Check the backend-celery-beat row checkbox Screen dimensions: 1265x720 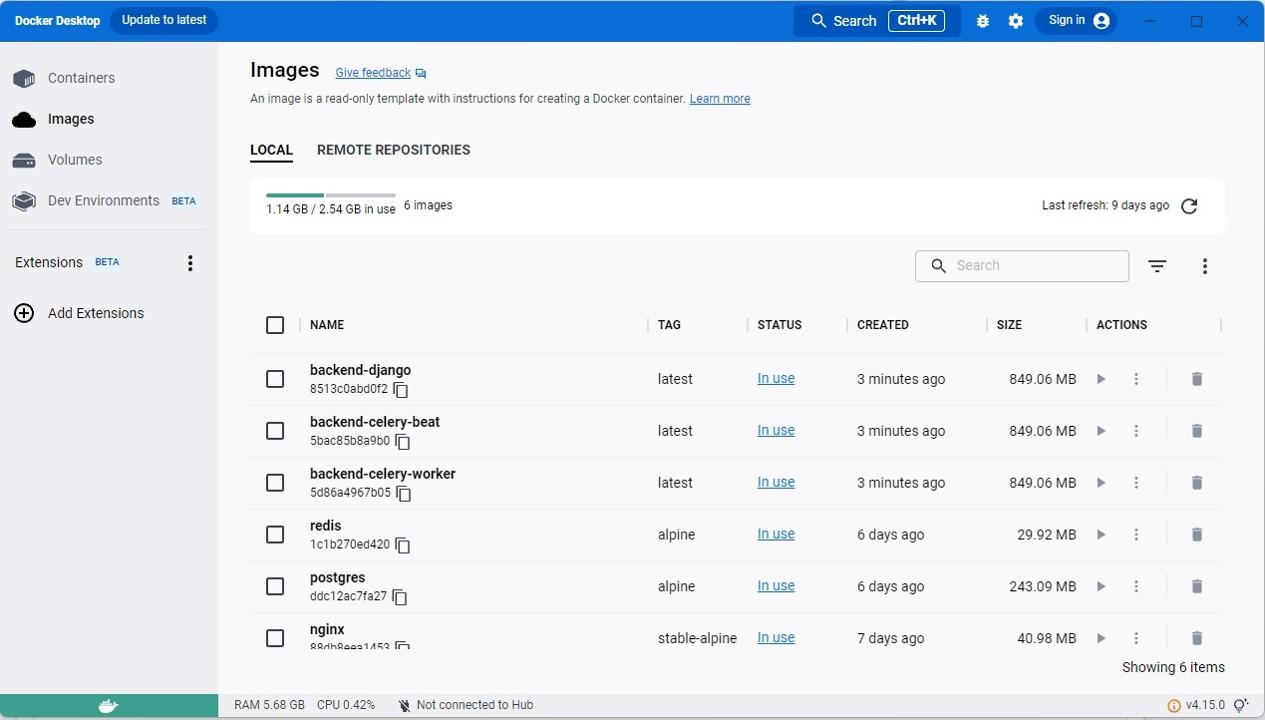click(x=275, y=431)
